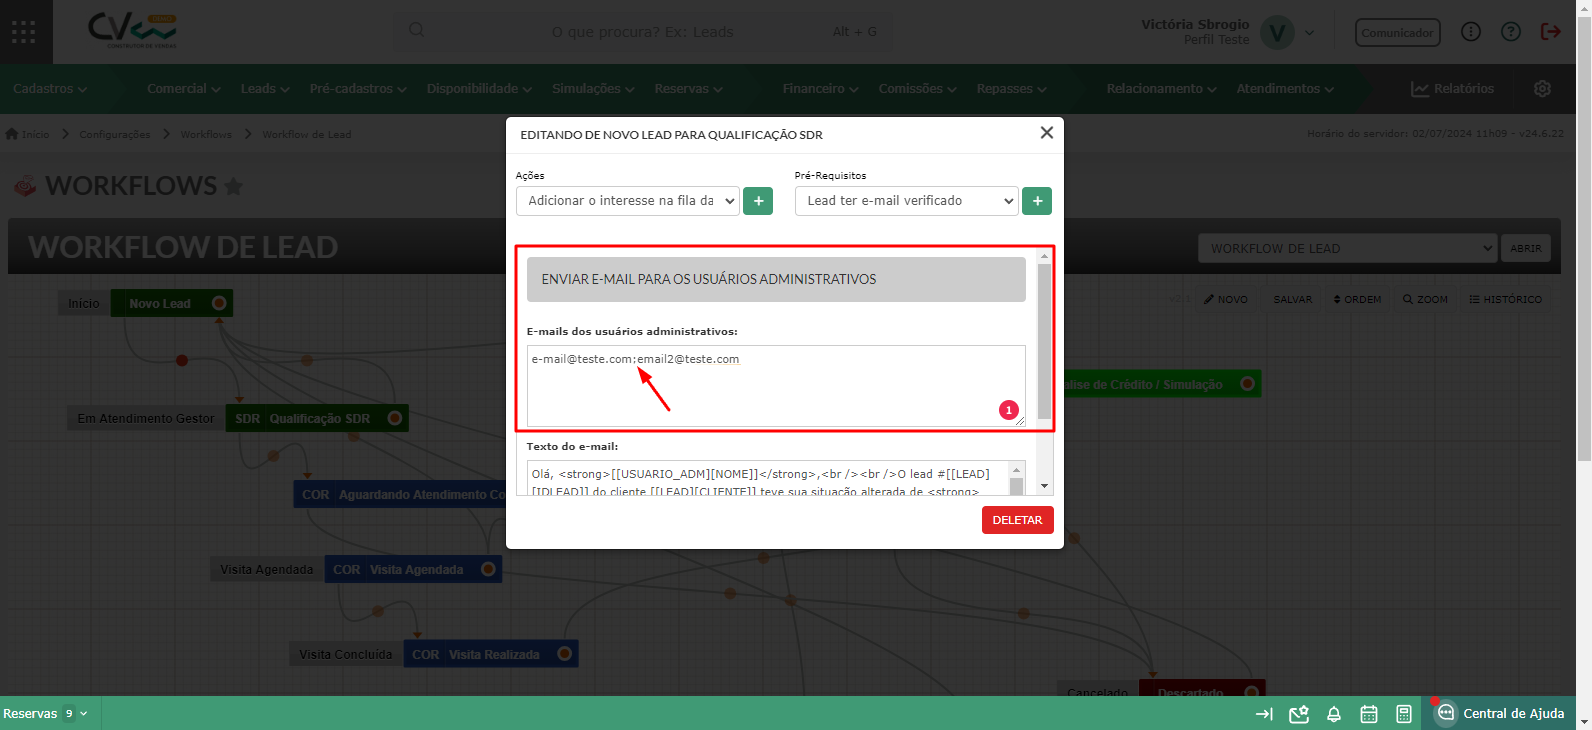Image resolution: width=1592 pixels, height=730 pixels.
Task: Open the Financeiro menu
Action: coord(820,89)
